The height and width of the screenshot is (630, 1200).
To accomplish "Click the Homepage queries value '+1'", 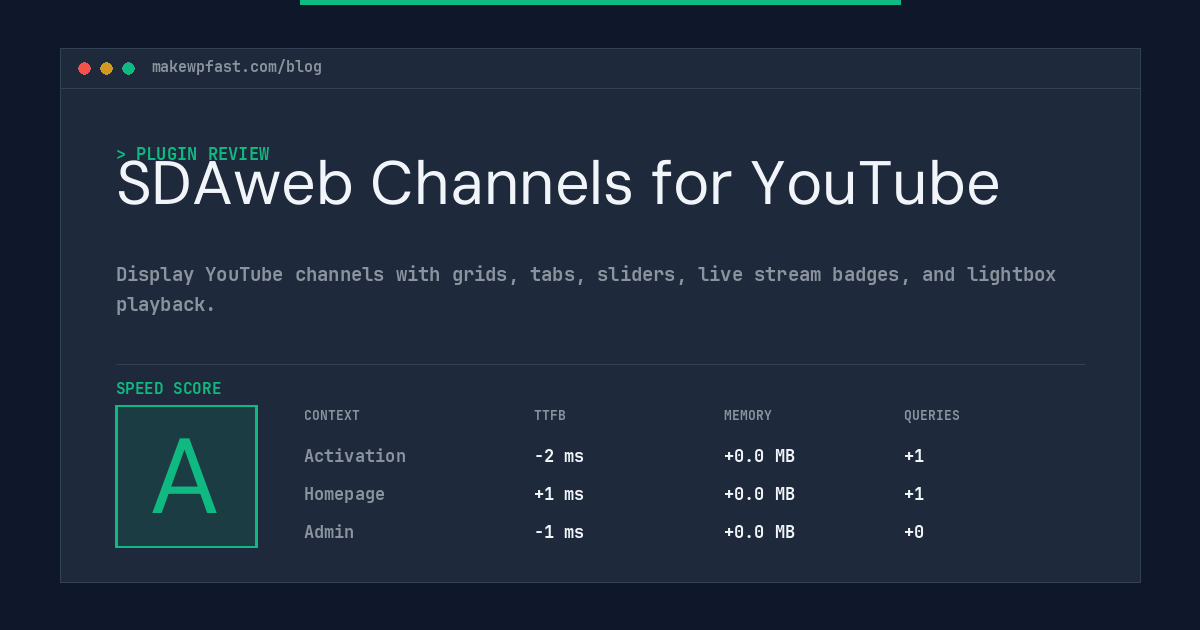I will [x=914, y=494].
